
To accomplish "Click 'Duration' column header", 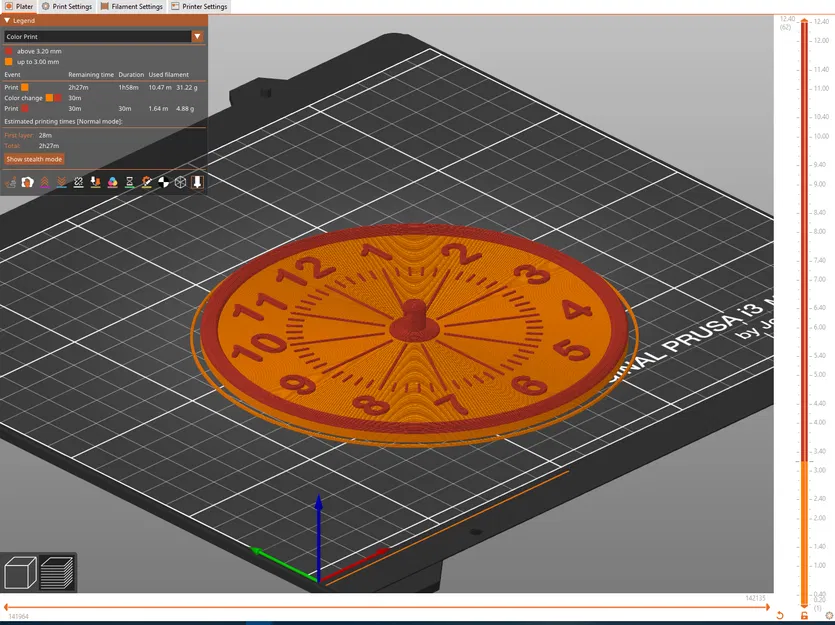I will click(131, 75).
